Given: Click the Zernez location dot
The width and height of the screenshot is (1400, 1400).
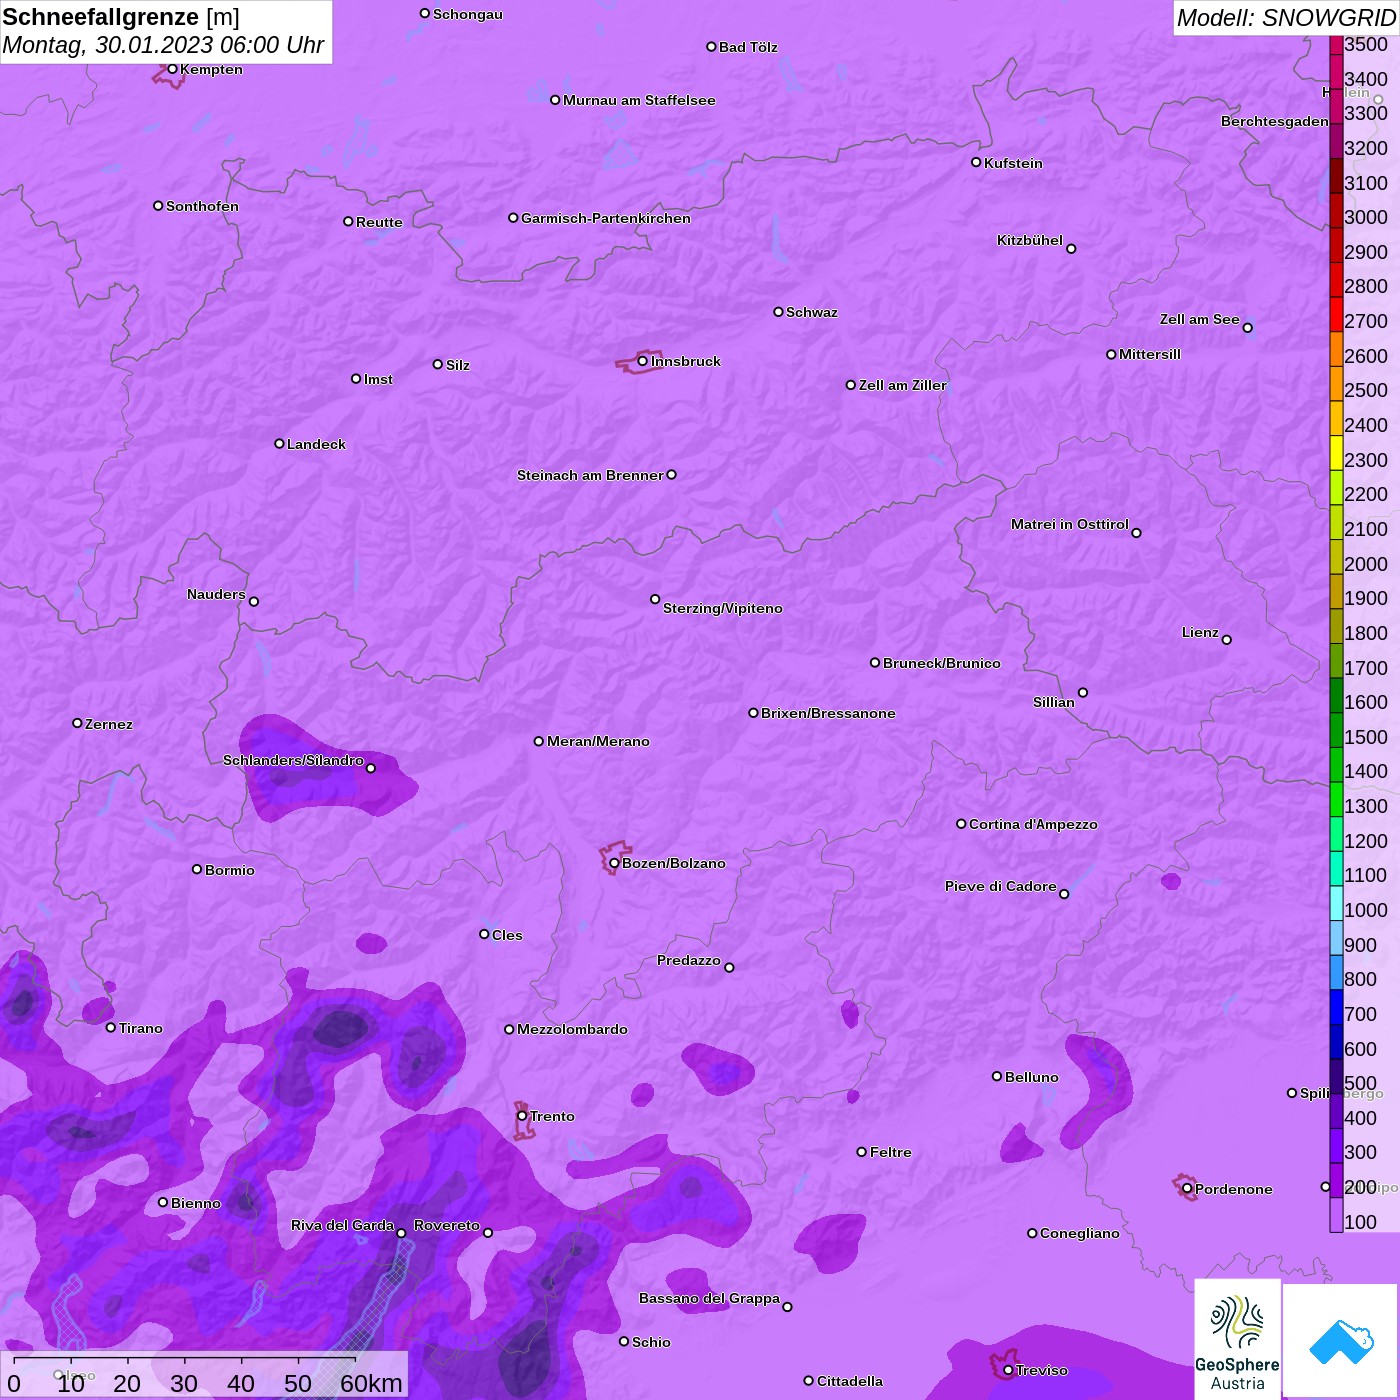Looking at the screenshot, I should click(x=78, y=723).
